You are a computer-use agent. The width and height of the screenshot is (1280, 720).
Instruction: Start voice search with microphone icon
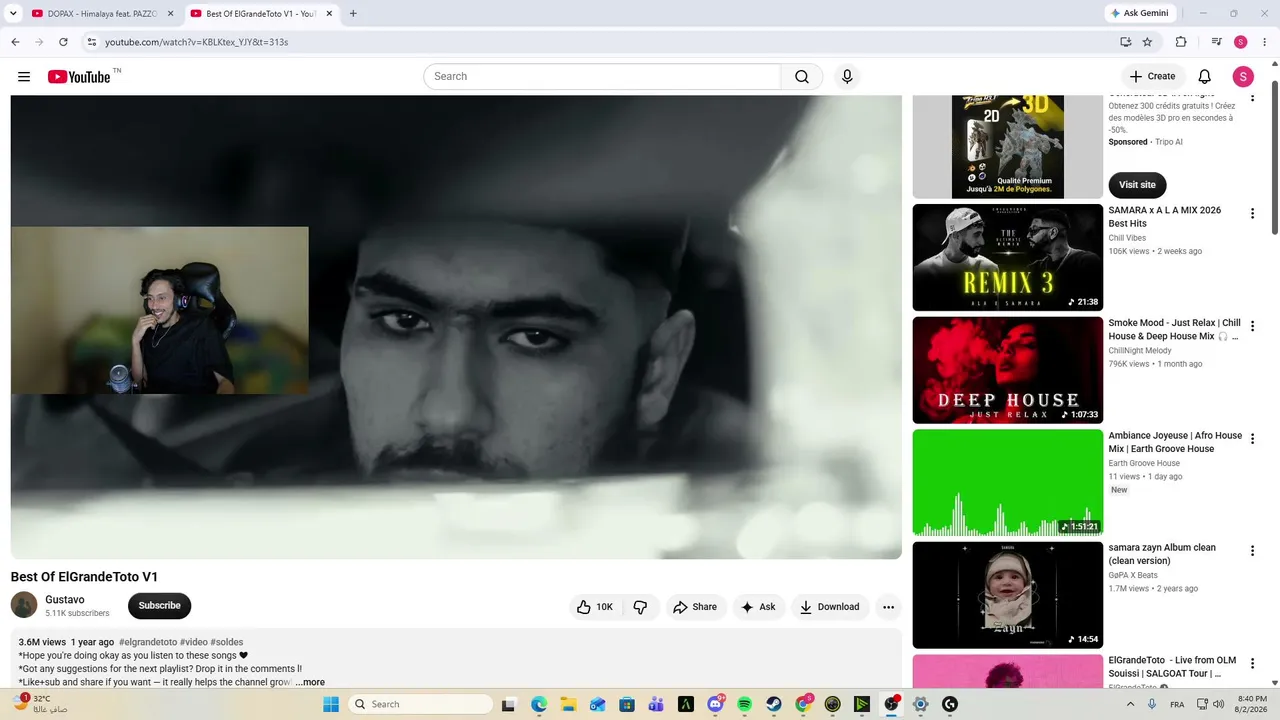(x=847, y=77)
